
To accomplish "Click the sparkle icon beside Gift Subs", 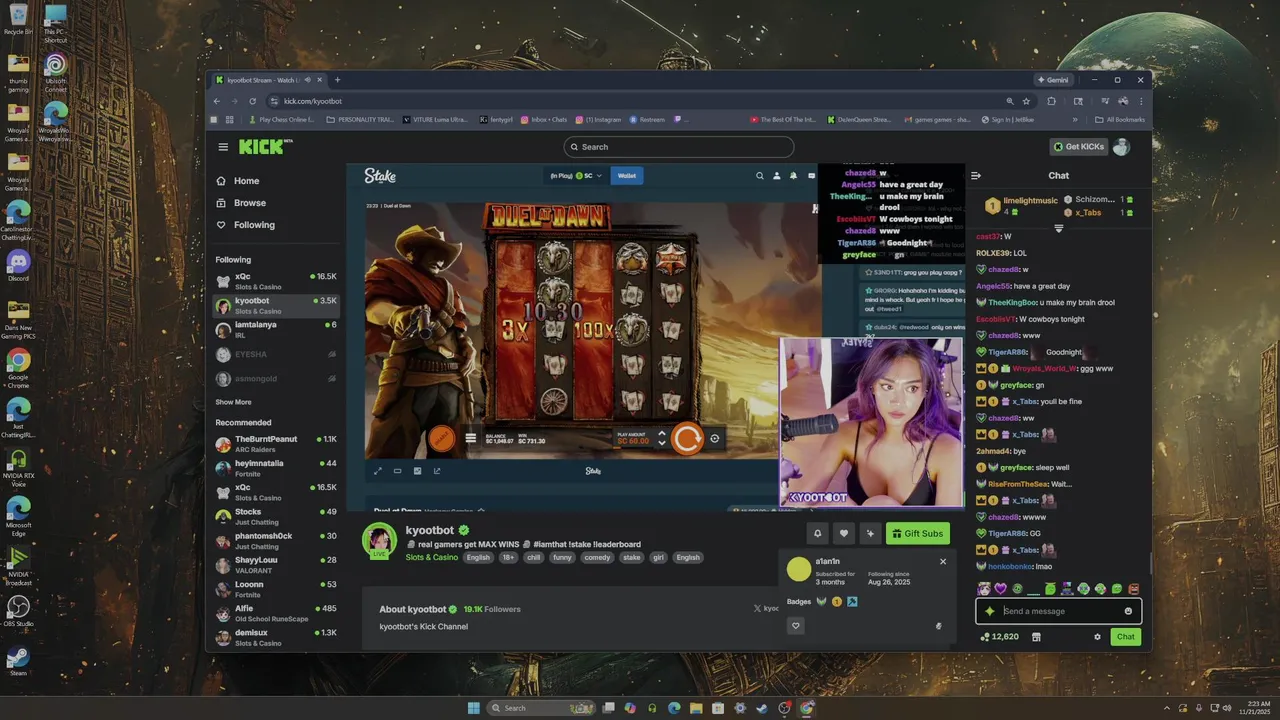I will click(870, 534).
